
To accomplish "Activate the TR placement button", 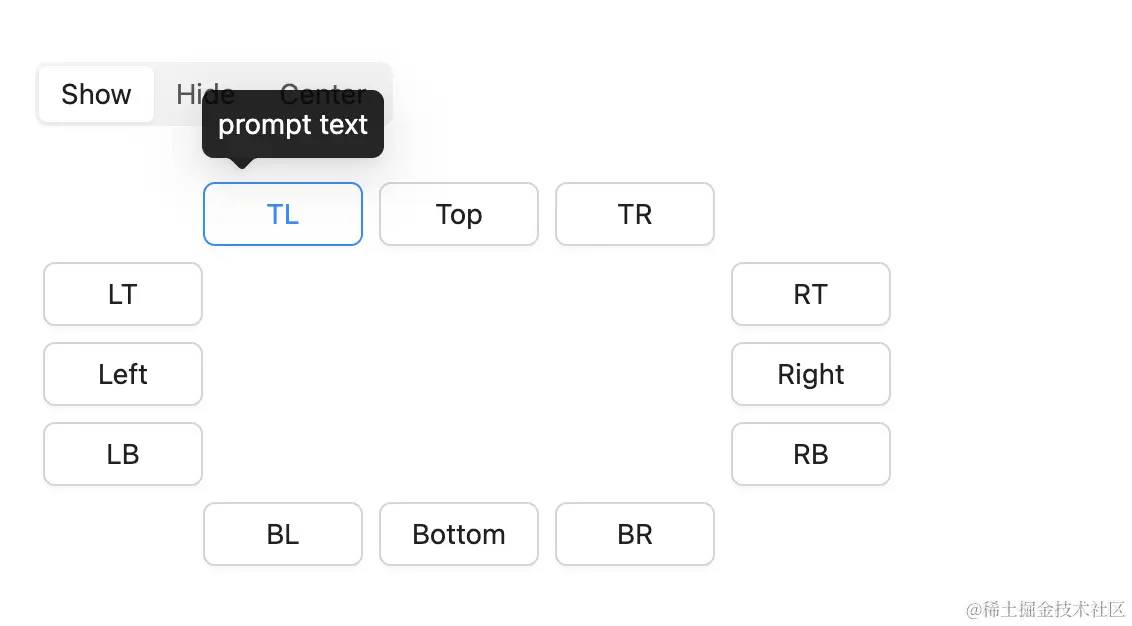I will coord(635,214).
